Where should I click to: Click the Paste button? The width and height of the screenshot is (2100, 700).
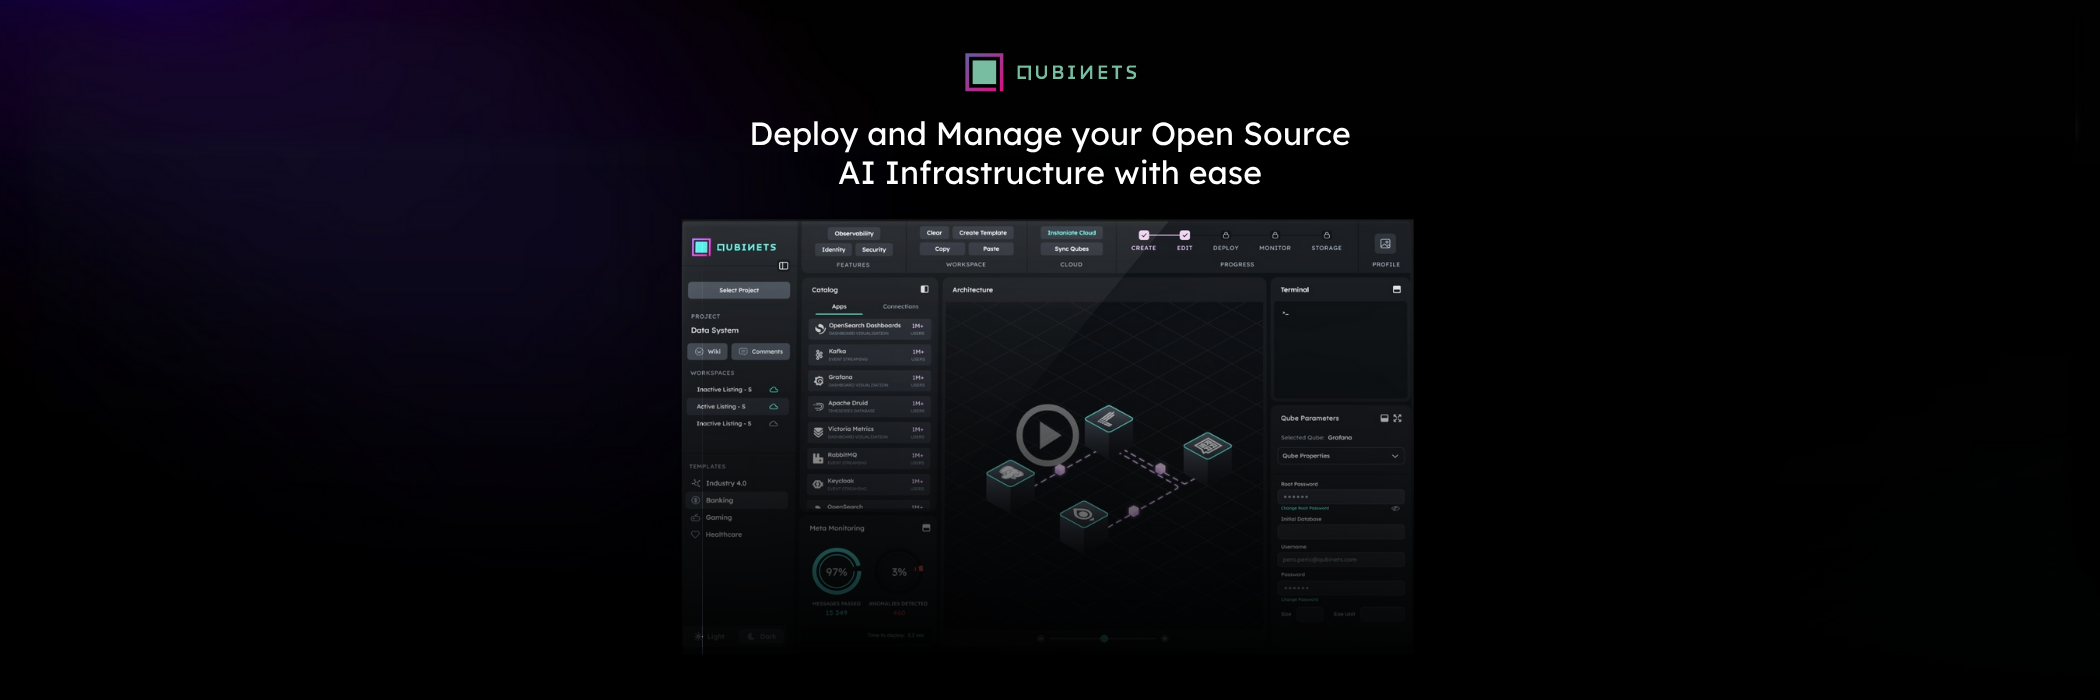tap(991, 249)
